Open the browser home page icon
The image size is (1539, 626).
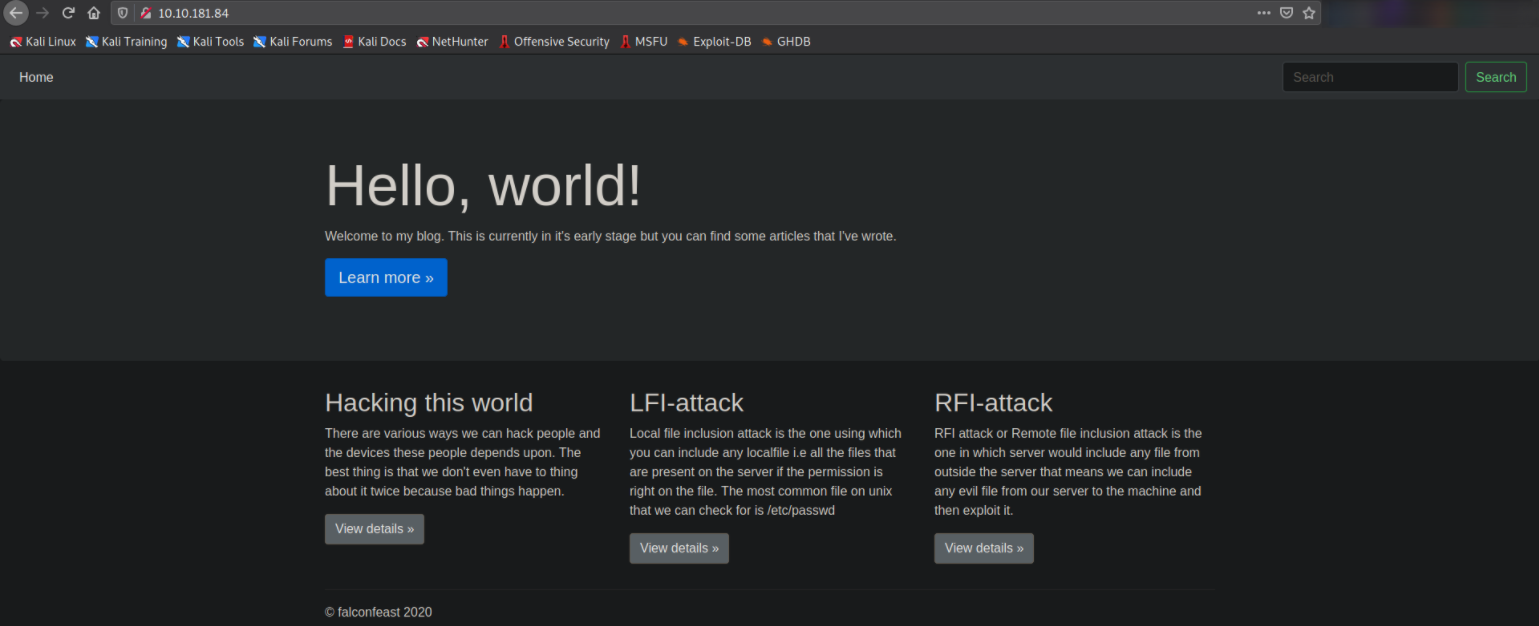pos(94,13)
